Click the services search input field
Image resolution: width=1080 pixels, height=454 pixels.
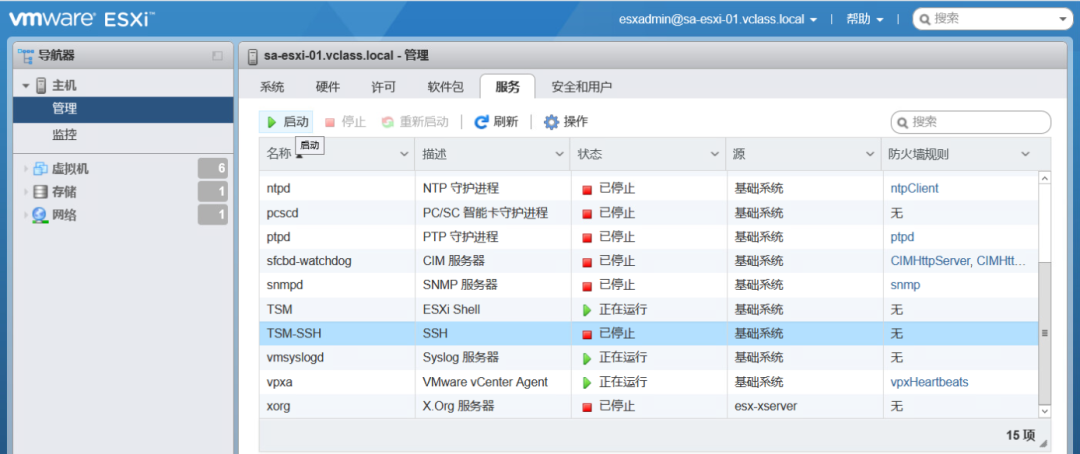[971, 123]
